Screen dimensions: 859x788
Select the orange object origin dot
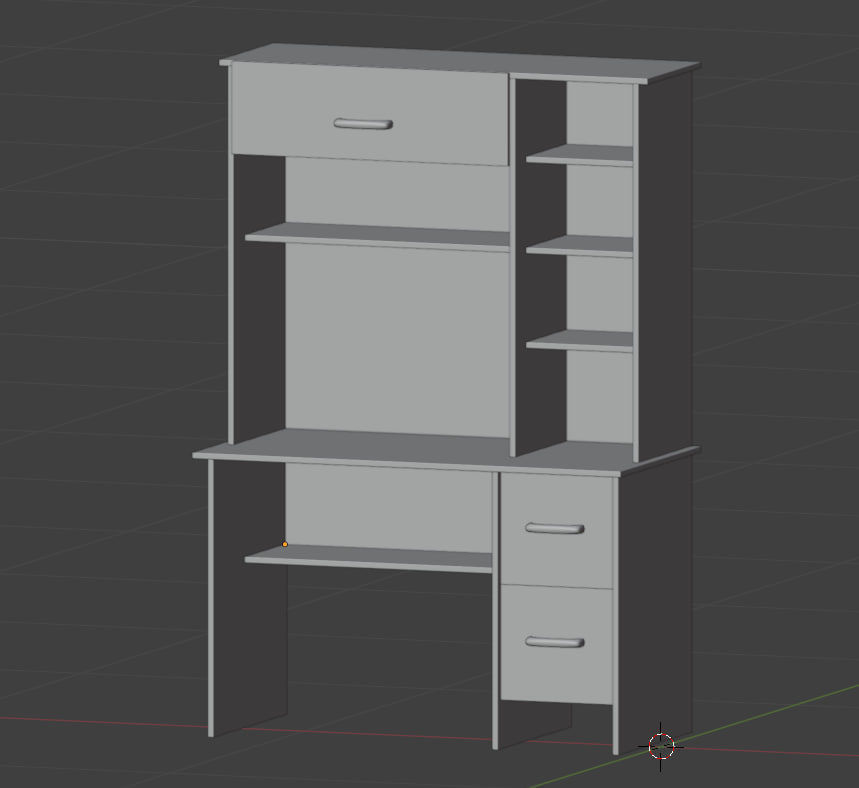pos(285,544)
